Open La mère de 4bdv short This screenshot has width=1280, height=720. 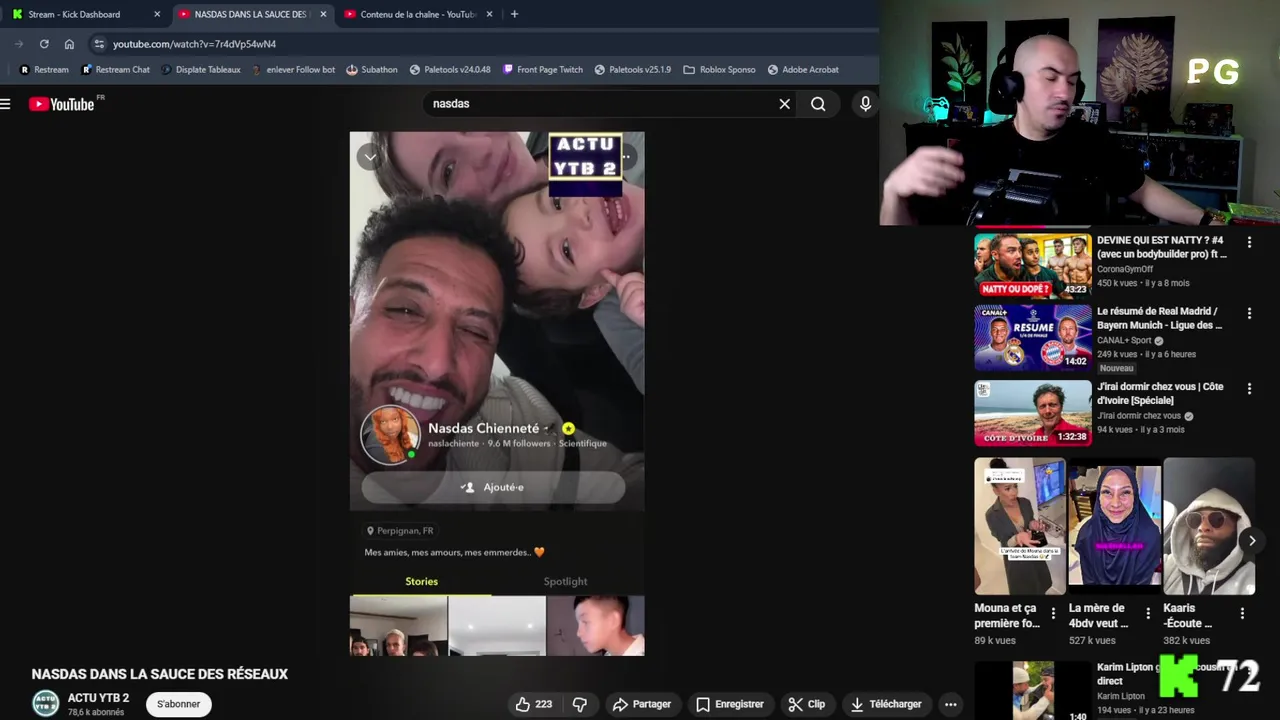tap(1115, 527)
